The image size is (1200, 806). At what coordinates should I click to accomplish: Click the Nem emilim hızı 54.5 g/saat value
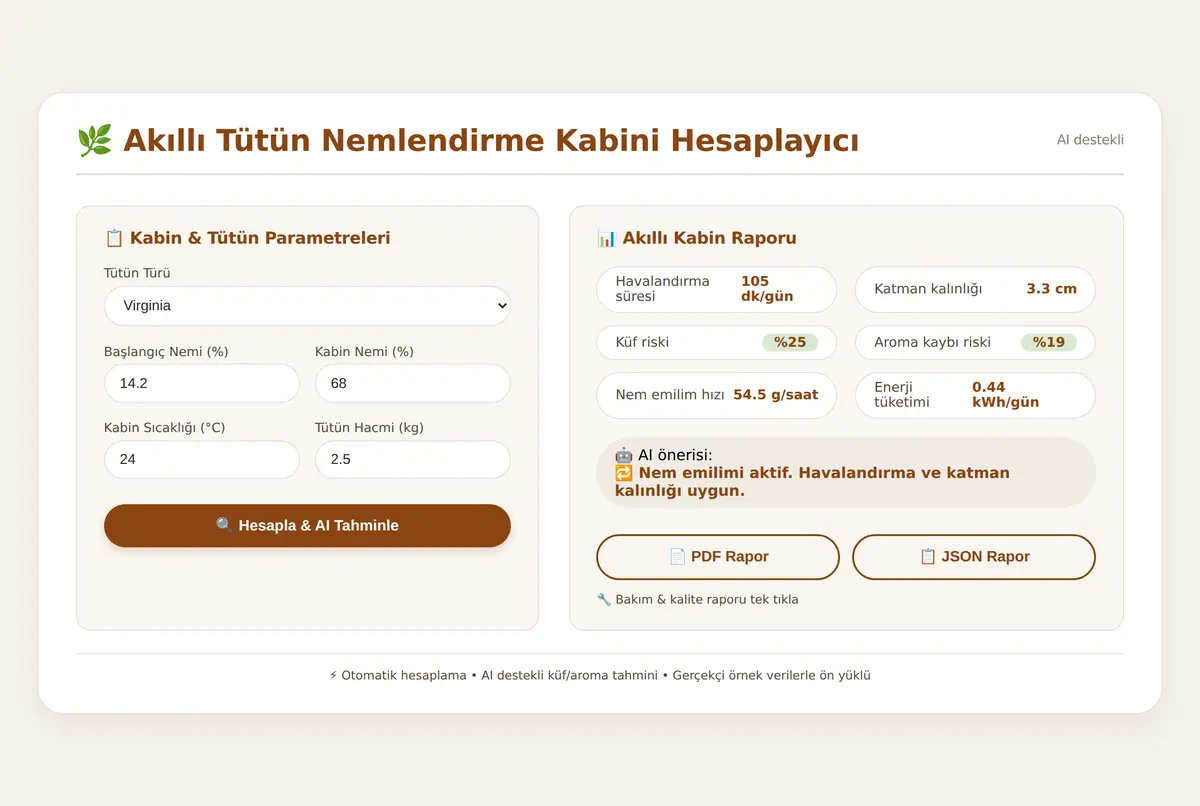tap(776, 395)
